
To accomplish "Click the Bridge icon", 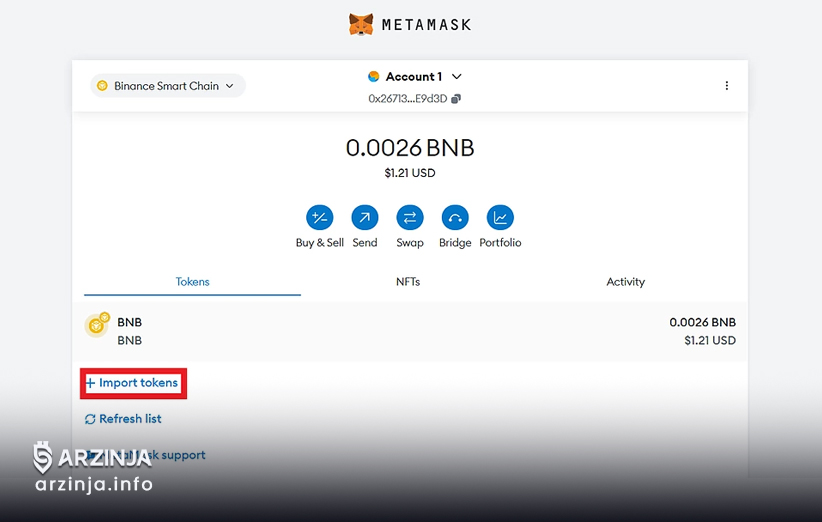I will (455, 218).
